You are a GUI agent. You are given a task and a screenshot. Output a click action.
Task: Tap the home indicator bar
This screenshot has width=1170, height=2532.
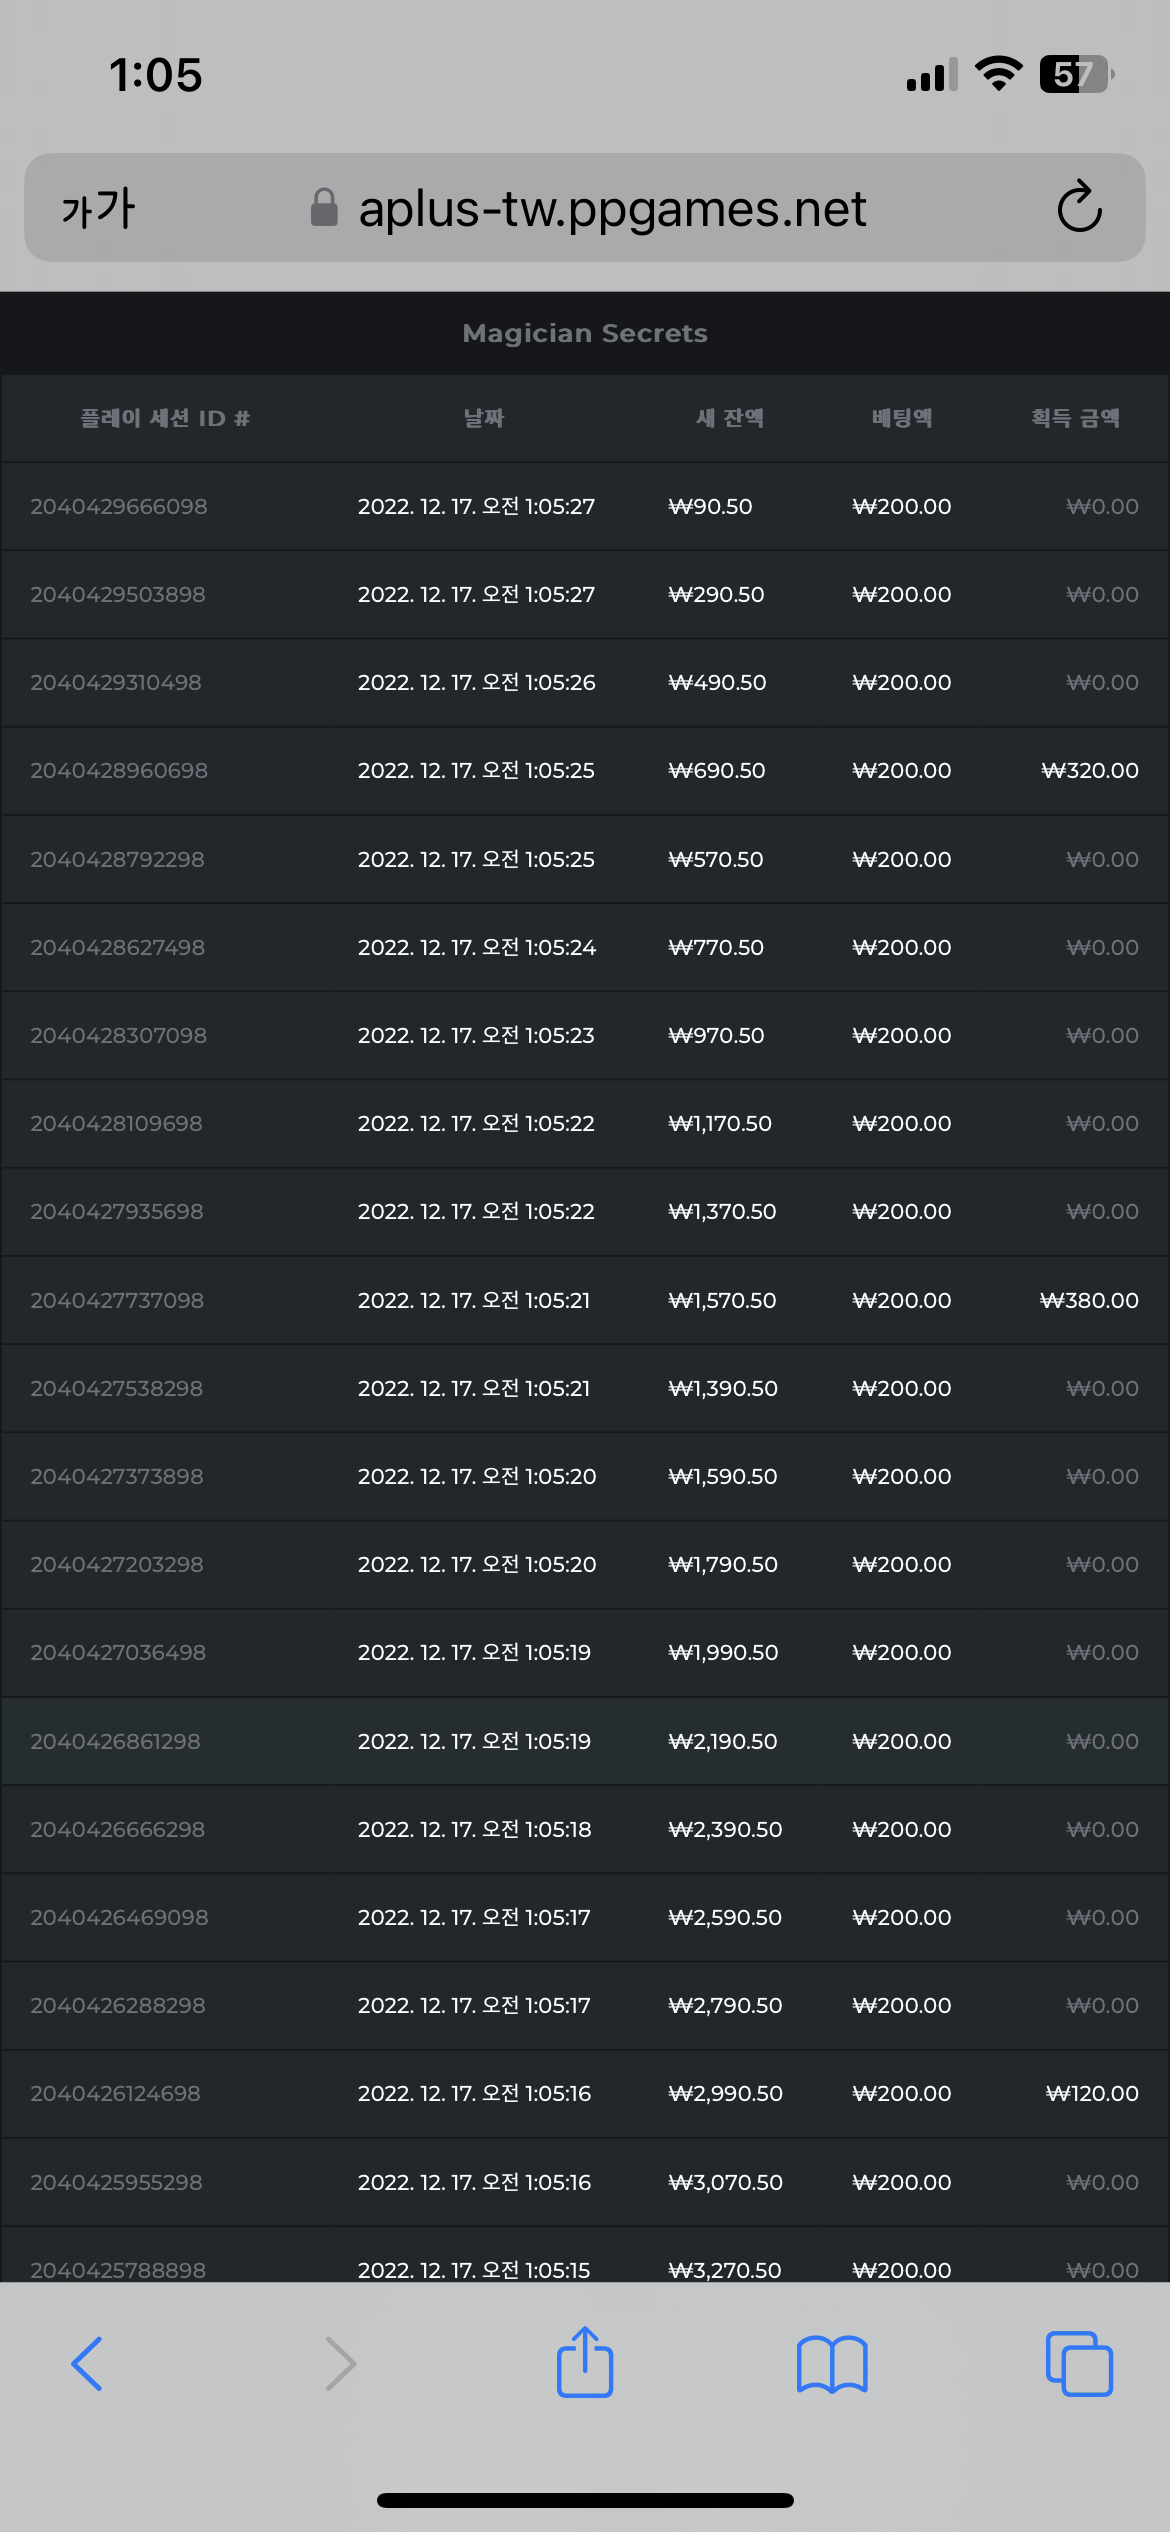point(585,2500)
